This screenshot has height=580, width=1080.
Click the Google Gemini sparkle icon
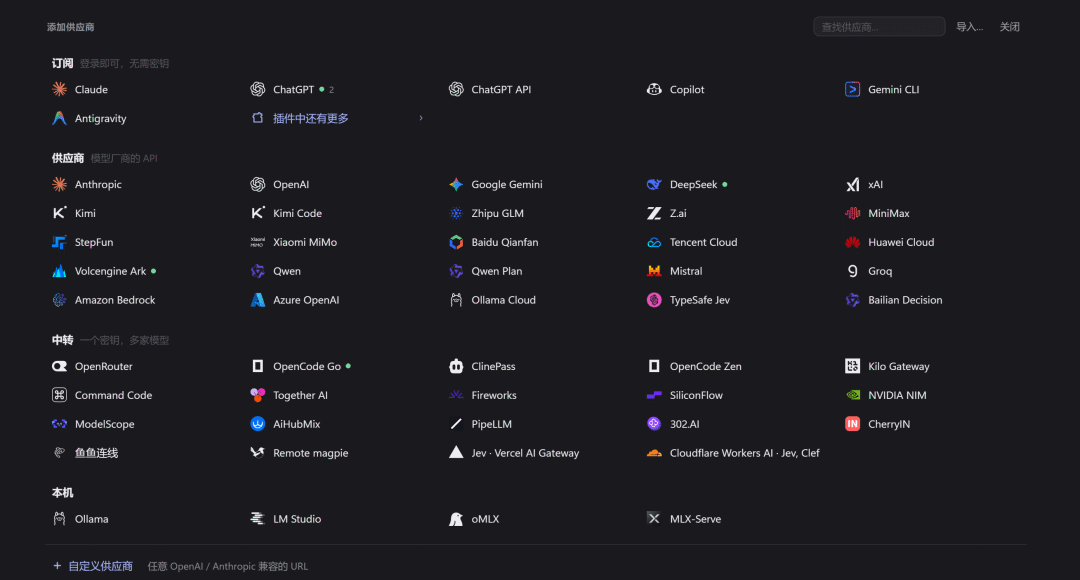[456, 184]
